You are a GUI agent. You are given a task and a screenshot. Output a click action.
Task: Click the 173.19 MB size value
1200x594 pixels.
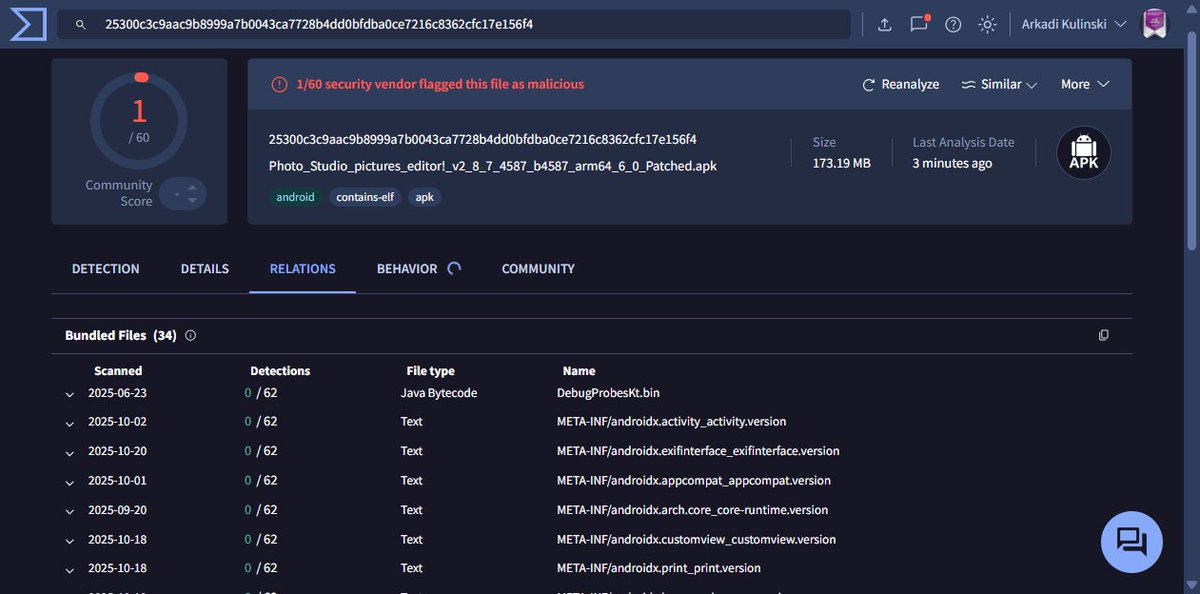842,163
